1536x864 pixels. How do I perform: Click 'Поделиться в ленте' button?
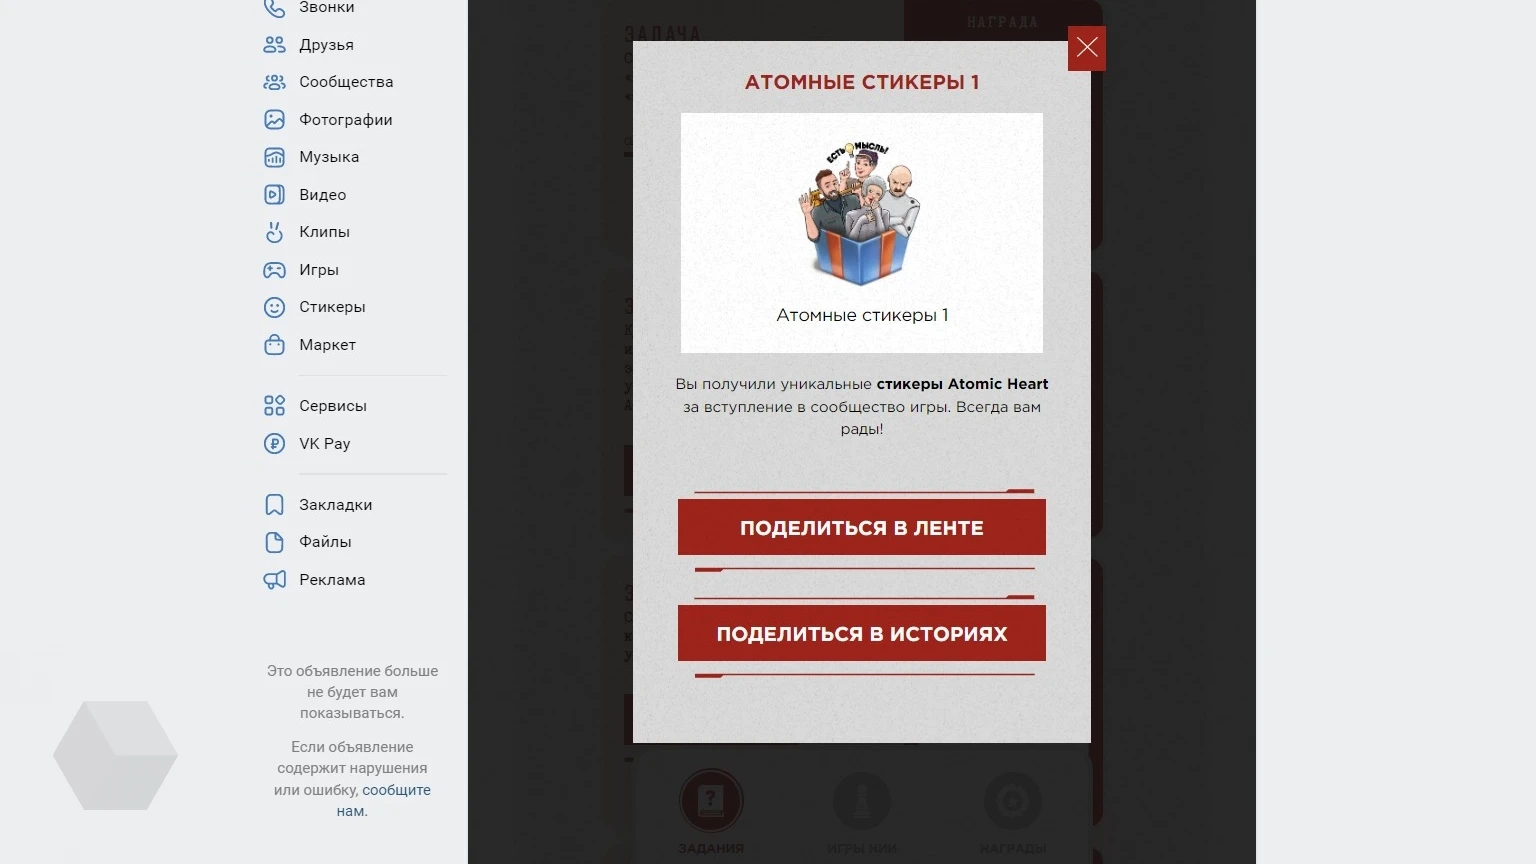(862, 527)
